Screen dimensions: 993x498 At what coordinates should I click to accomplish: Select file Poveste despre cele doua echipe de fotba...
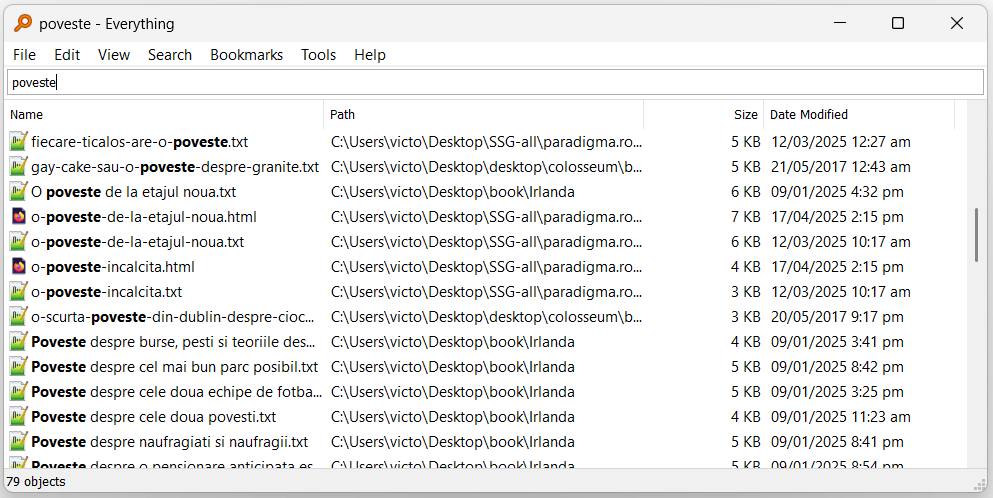coord(177,392)
